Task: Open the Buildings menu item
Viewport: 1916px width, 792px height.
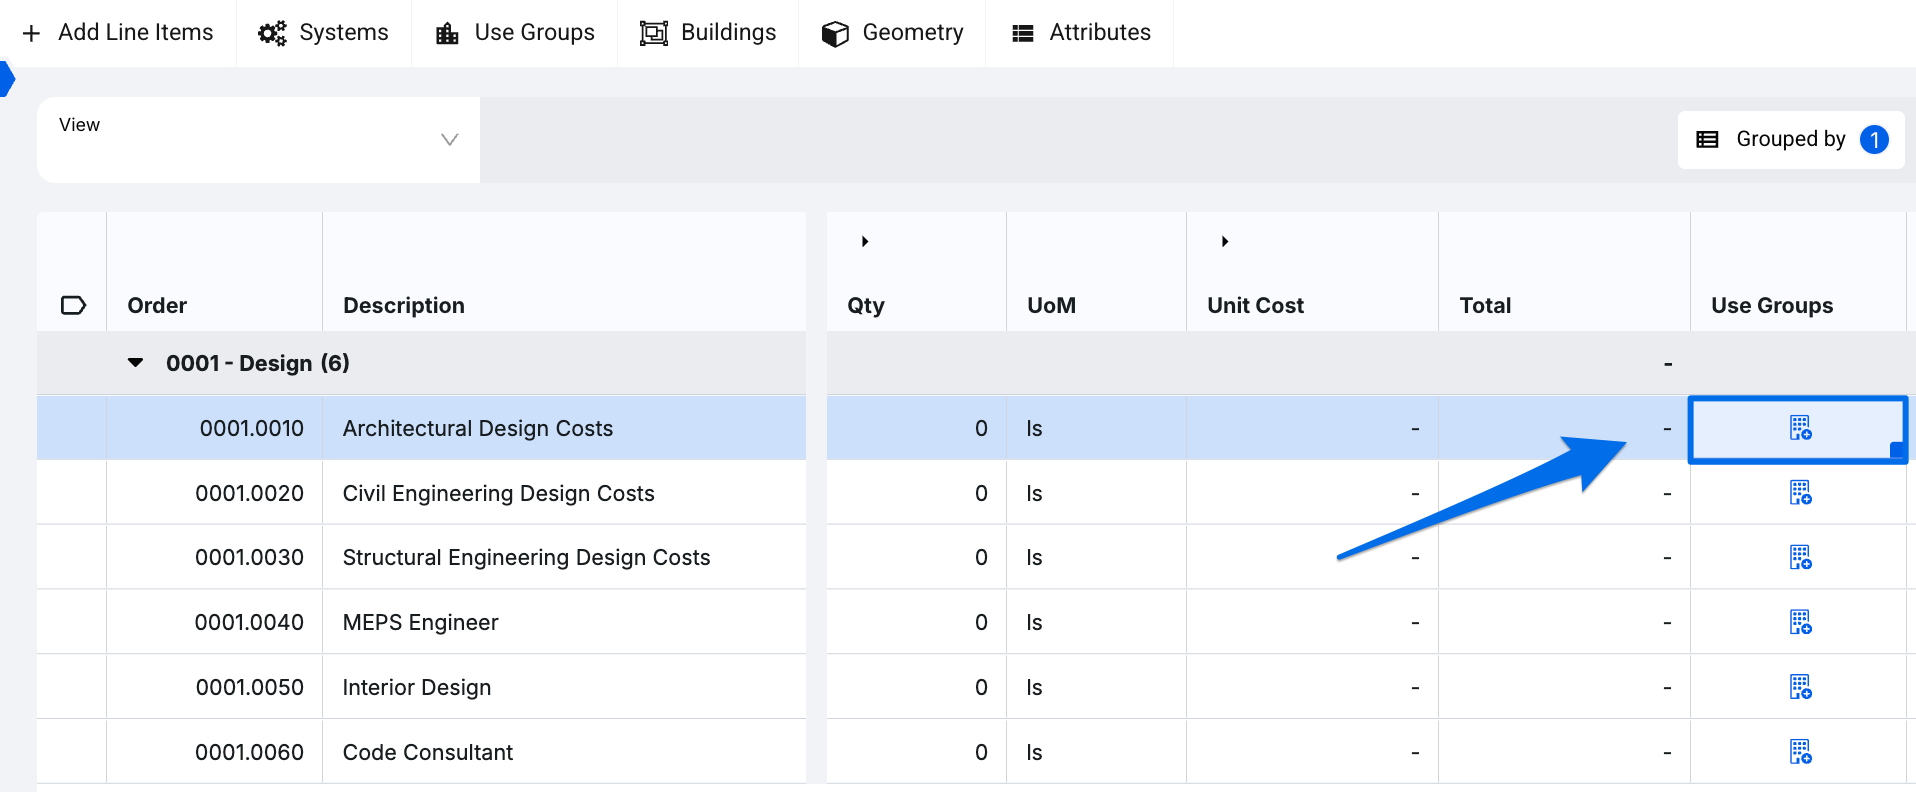Action: click(x=708, y=33)
